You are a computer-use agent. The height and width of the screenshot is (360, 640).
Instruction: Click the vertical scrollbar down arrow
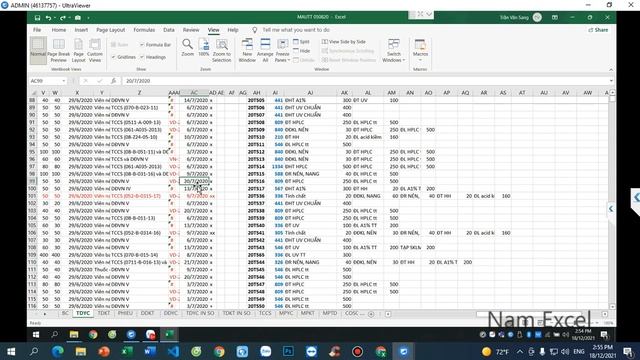tap(612, 307)
